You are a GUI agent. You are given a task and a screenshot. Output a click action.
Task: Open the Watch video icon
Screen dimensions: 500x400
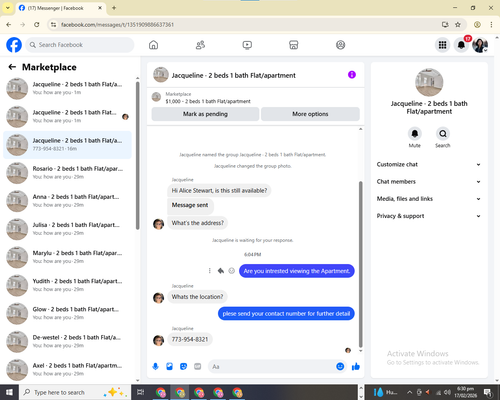pyautogui.click(x=247, y=45)
